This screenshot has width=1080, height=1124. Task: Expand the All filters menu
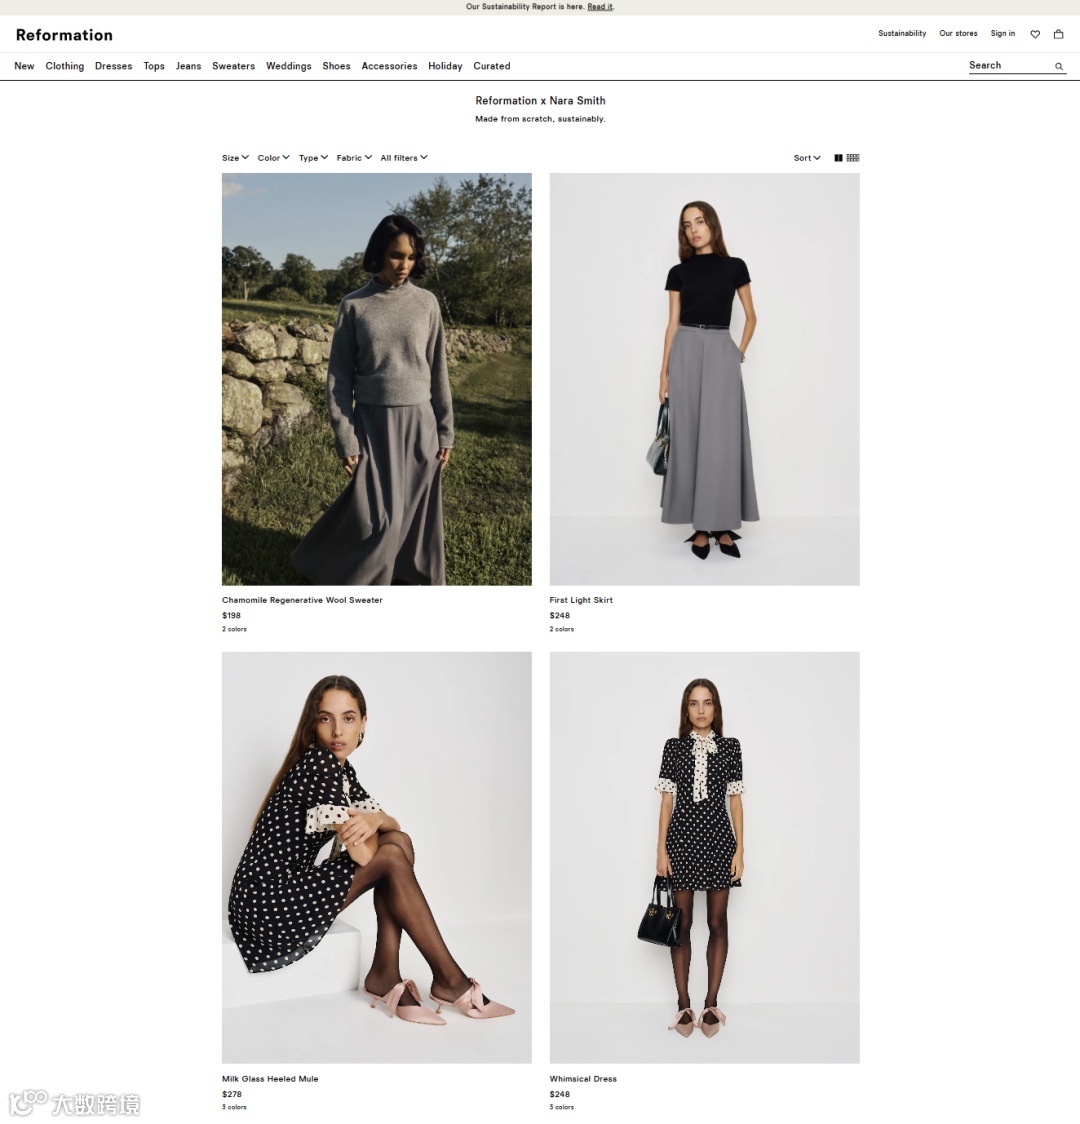(x=403, y=158)
